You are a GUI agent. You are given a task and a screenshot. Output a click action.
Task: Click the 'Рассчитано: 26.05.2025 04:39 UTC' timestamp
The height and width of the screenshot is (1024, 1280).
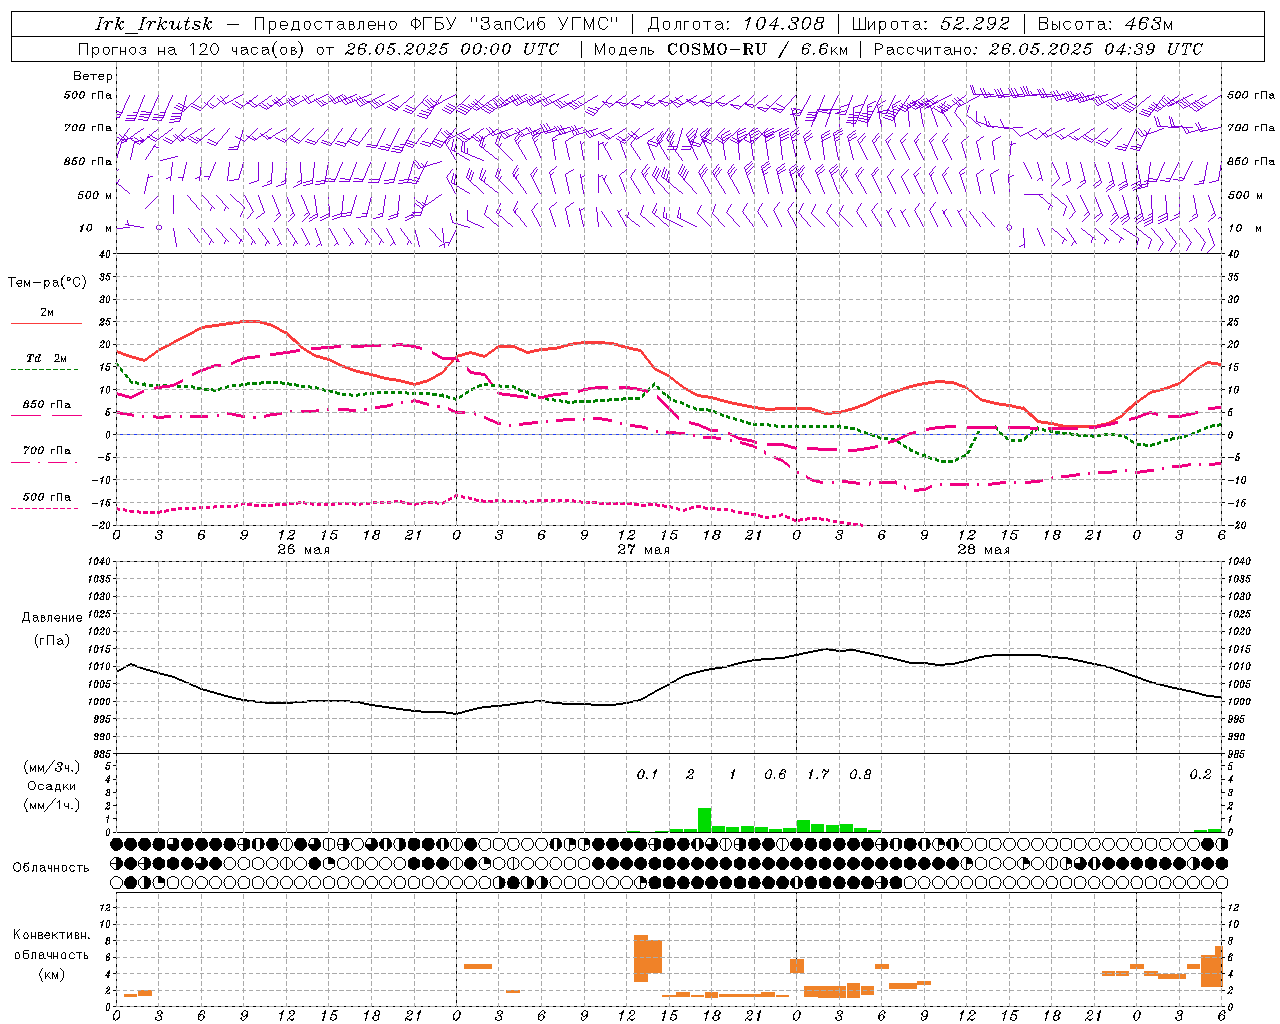pos(1038,49)
